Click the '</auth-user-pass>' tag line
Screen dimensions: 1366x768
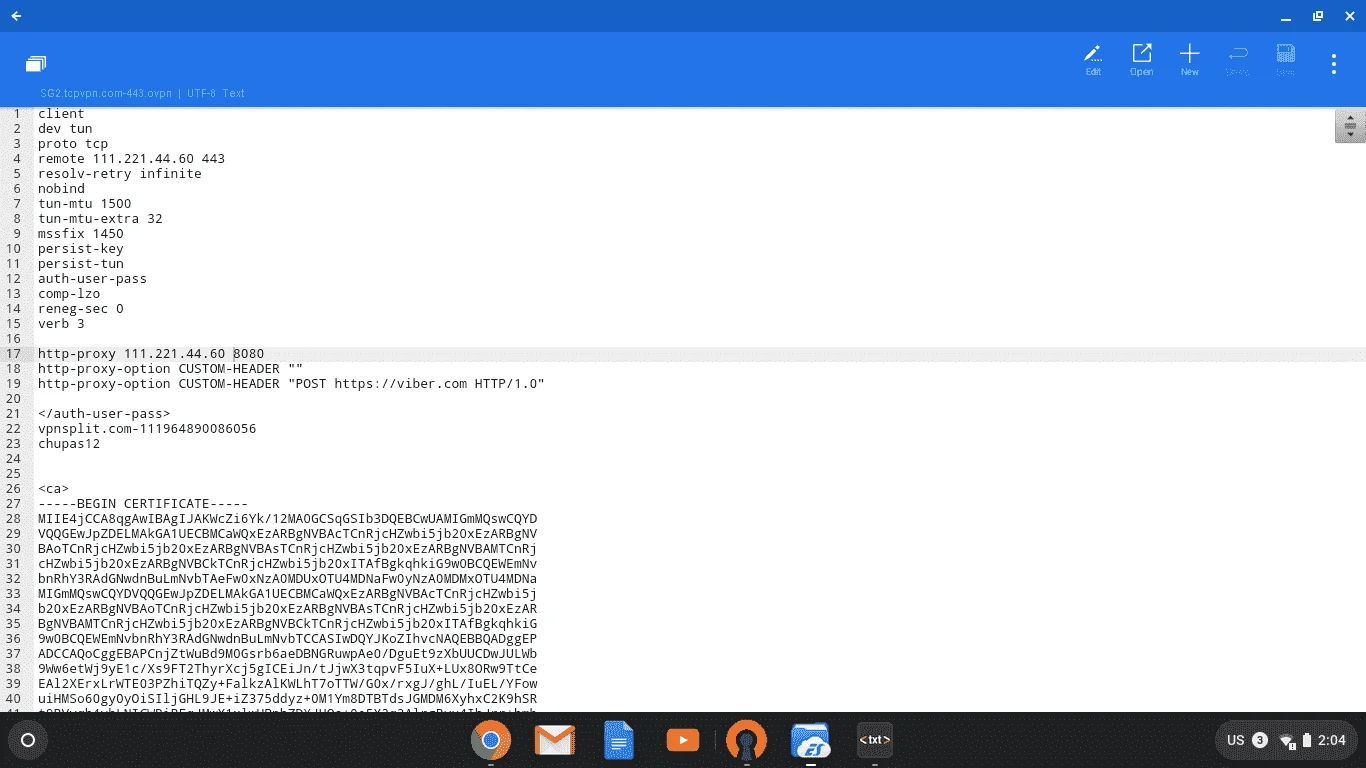pyautogui.click(x=104, y=414)
